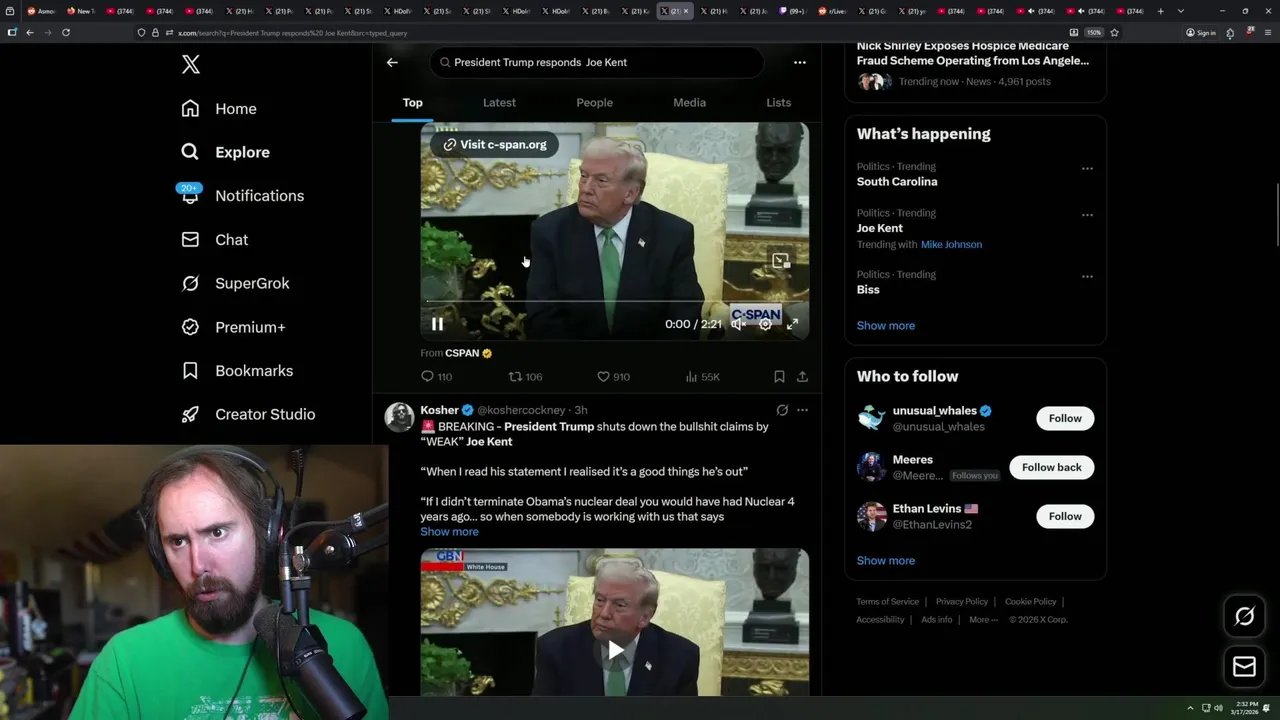Viewport: 1280px width, 720px height.
Task: Open the Biss trending topic
Action: tap(868, 290)
